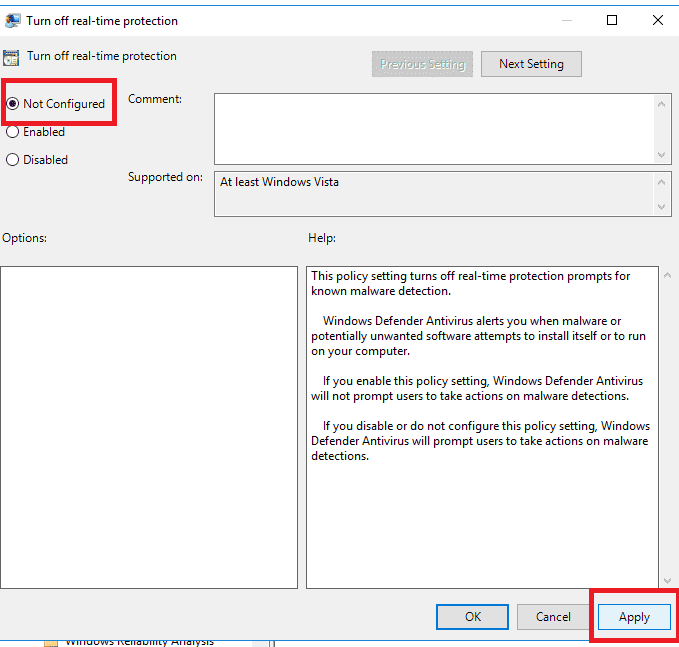This screenshot has width=679, height=647.
Task: Choose the Disabled radio option
Action: (x=13, y=160)
